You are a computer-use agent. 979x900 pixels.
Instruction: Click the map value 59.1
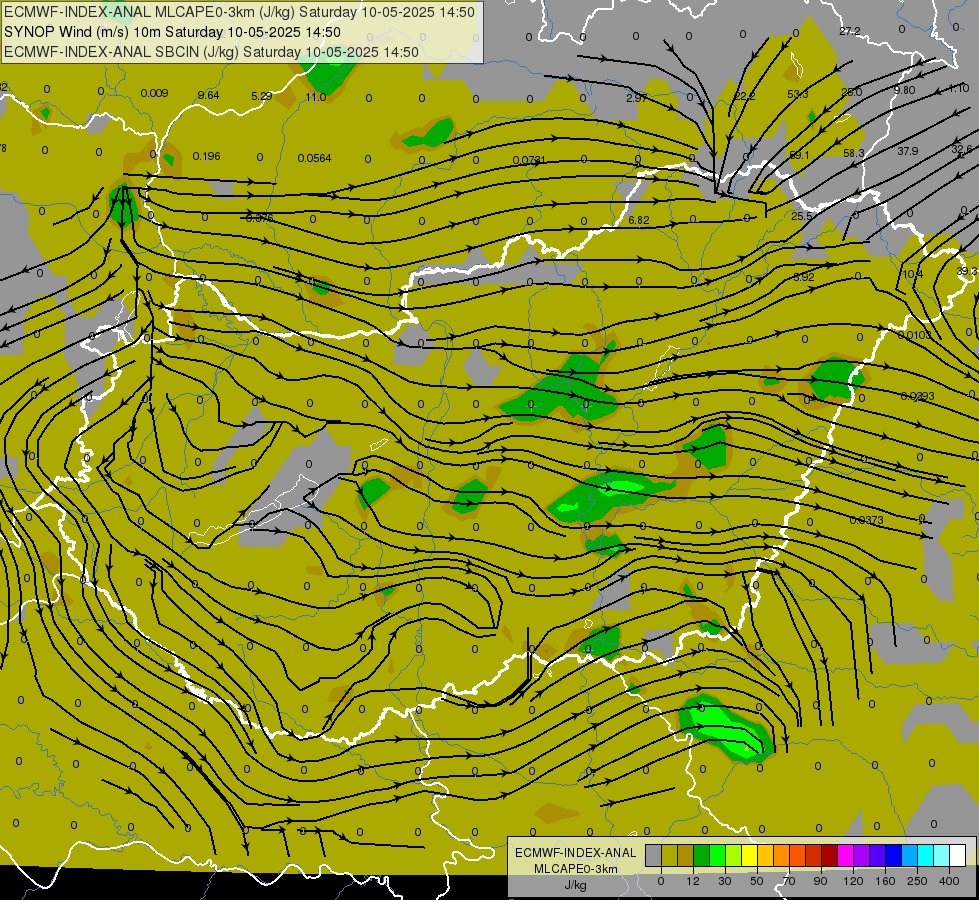coord(800,155)
